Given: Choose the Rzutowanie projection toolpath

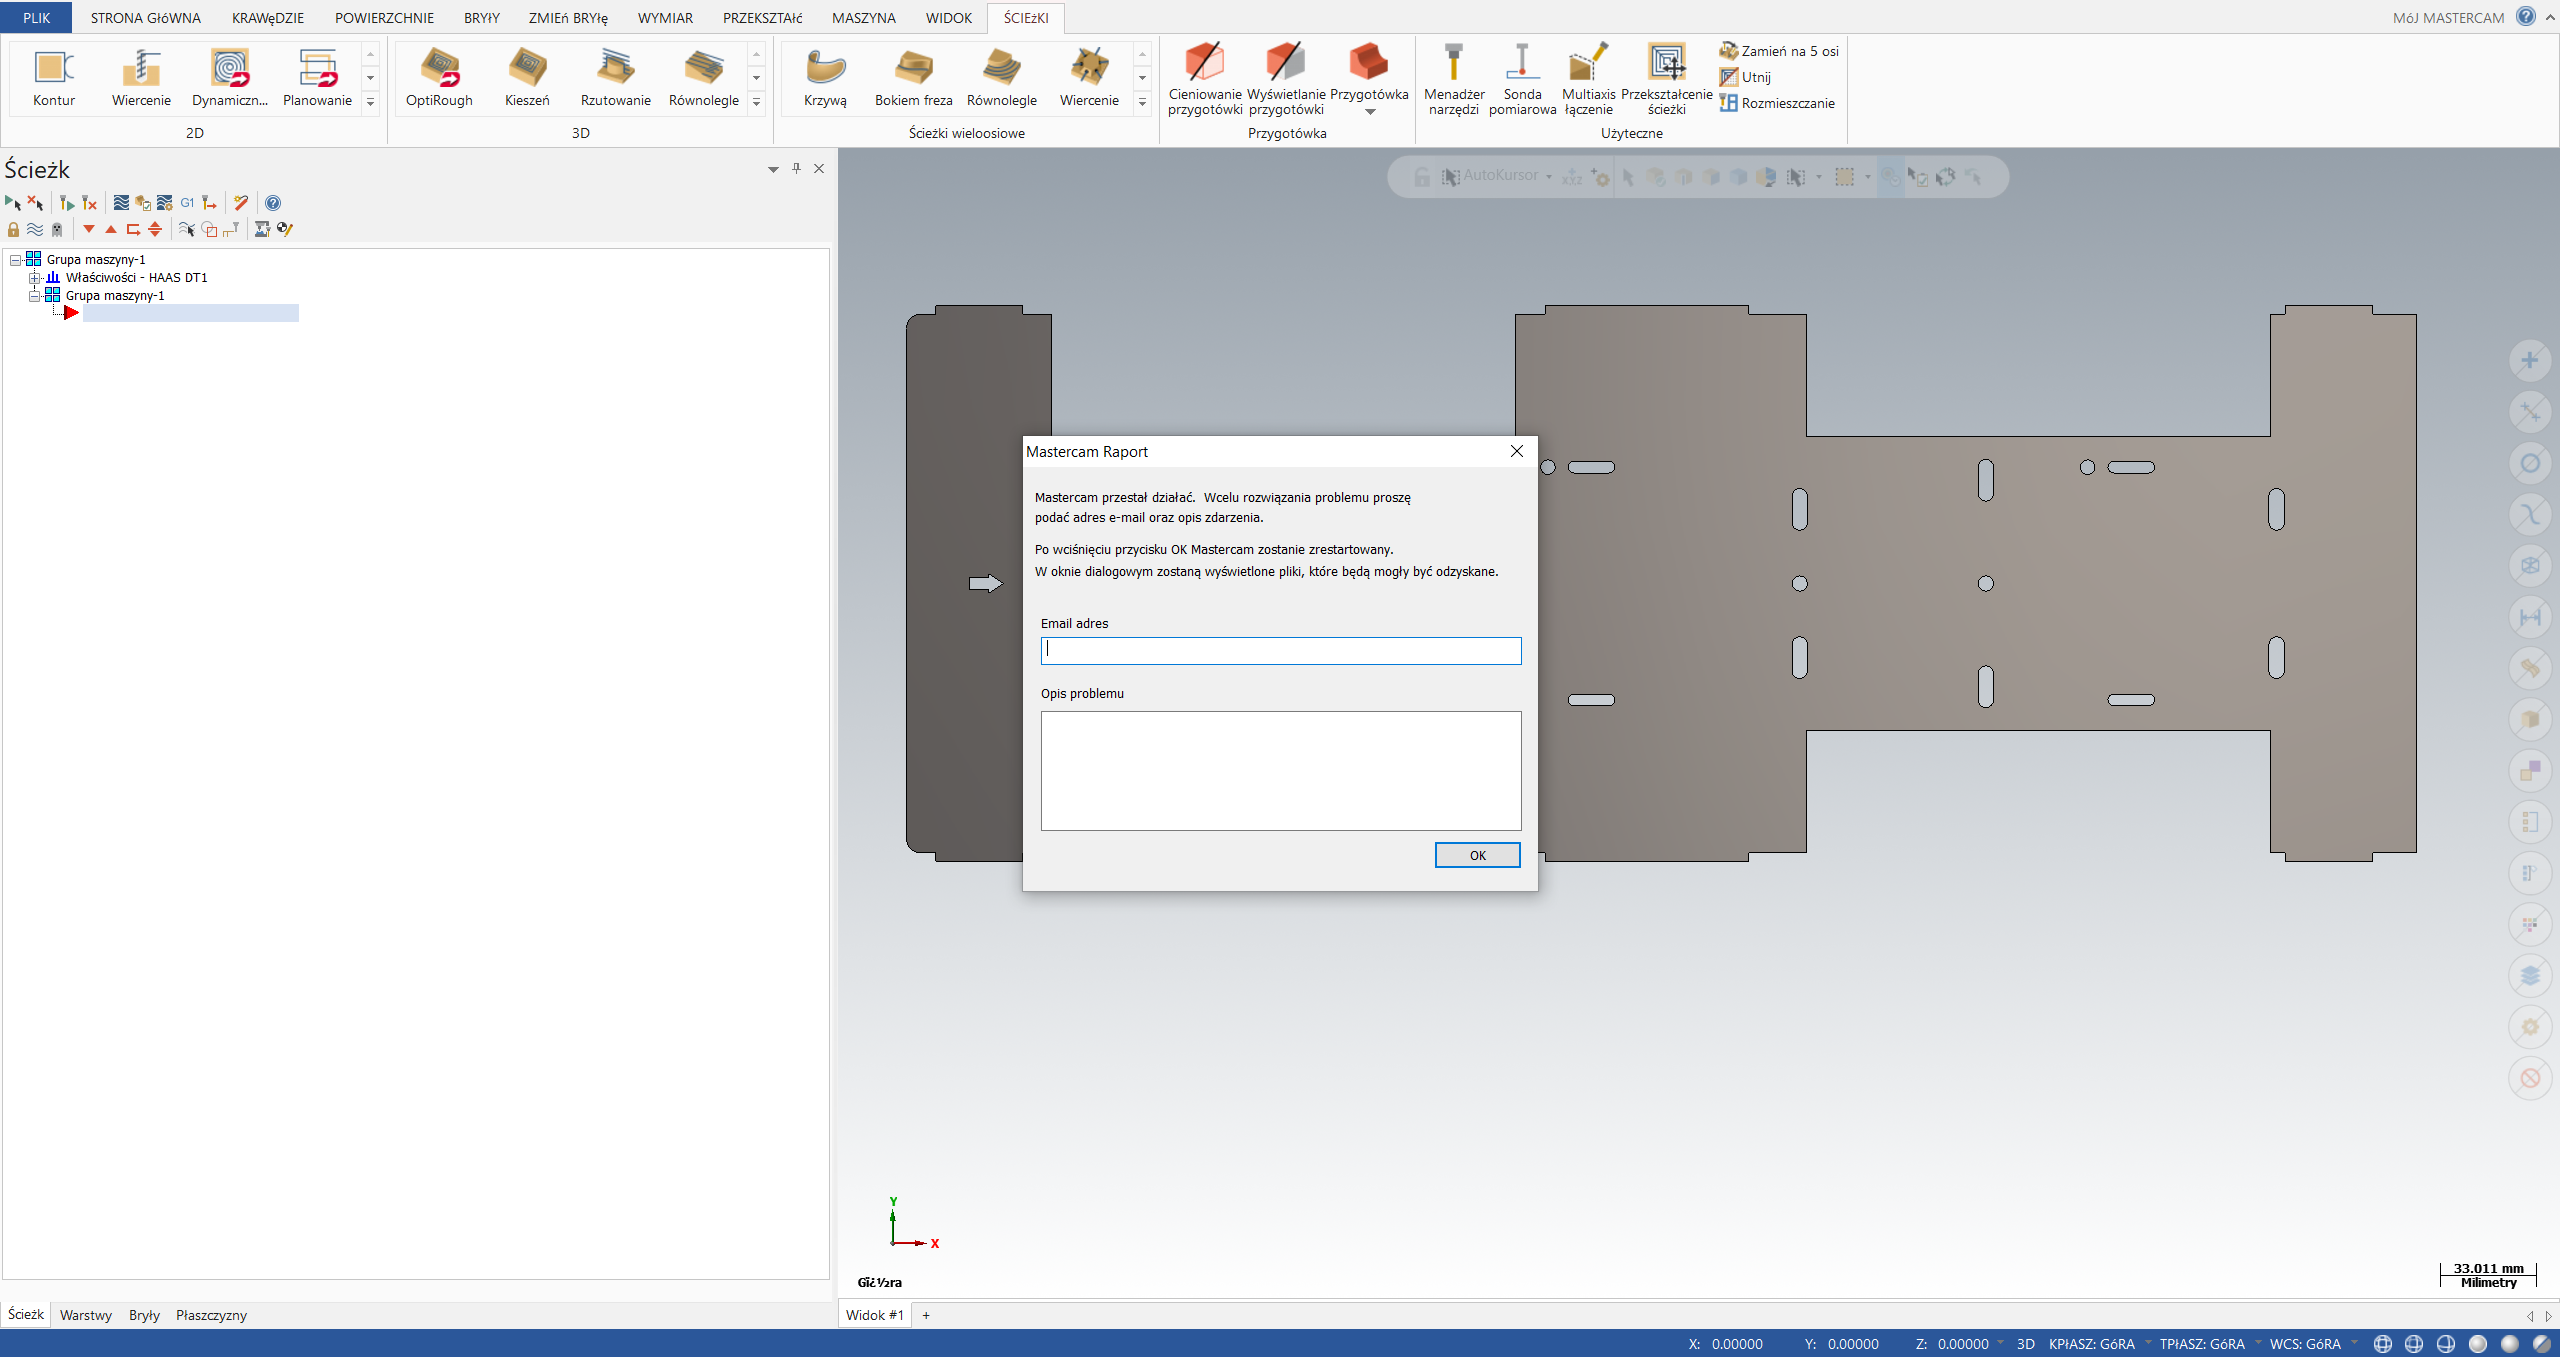Looking at the screenshot, I should [x=615, y=78].
